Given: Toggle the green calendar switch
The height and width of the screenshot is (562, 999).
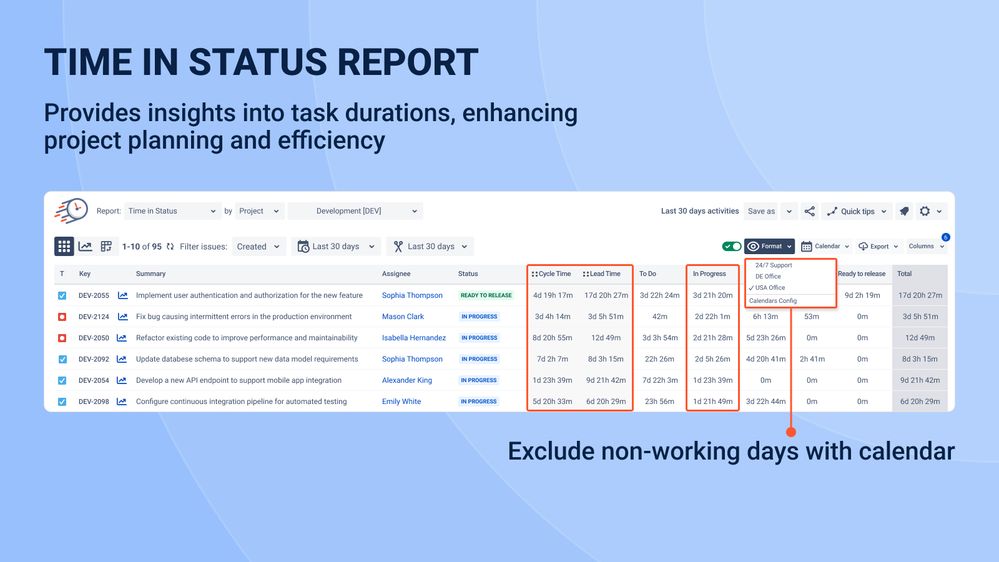Looking at the screenshot, I should tap(731, 246).
